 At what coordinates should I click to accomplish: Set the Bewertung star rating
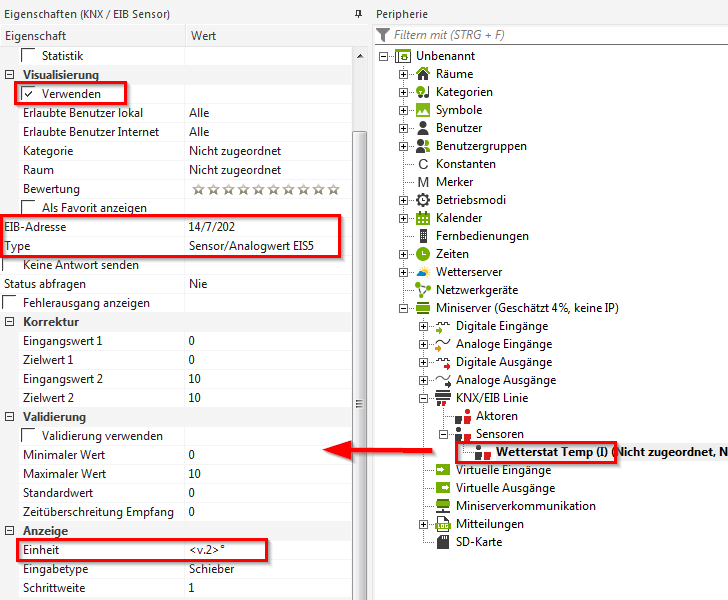coord(265,189)
